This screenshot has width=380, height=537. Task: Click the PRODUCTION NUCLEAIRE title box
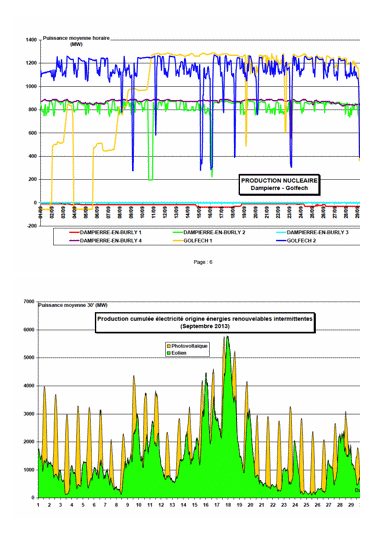(279, 184)
